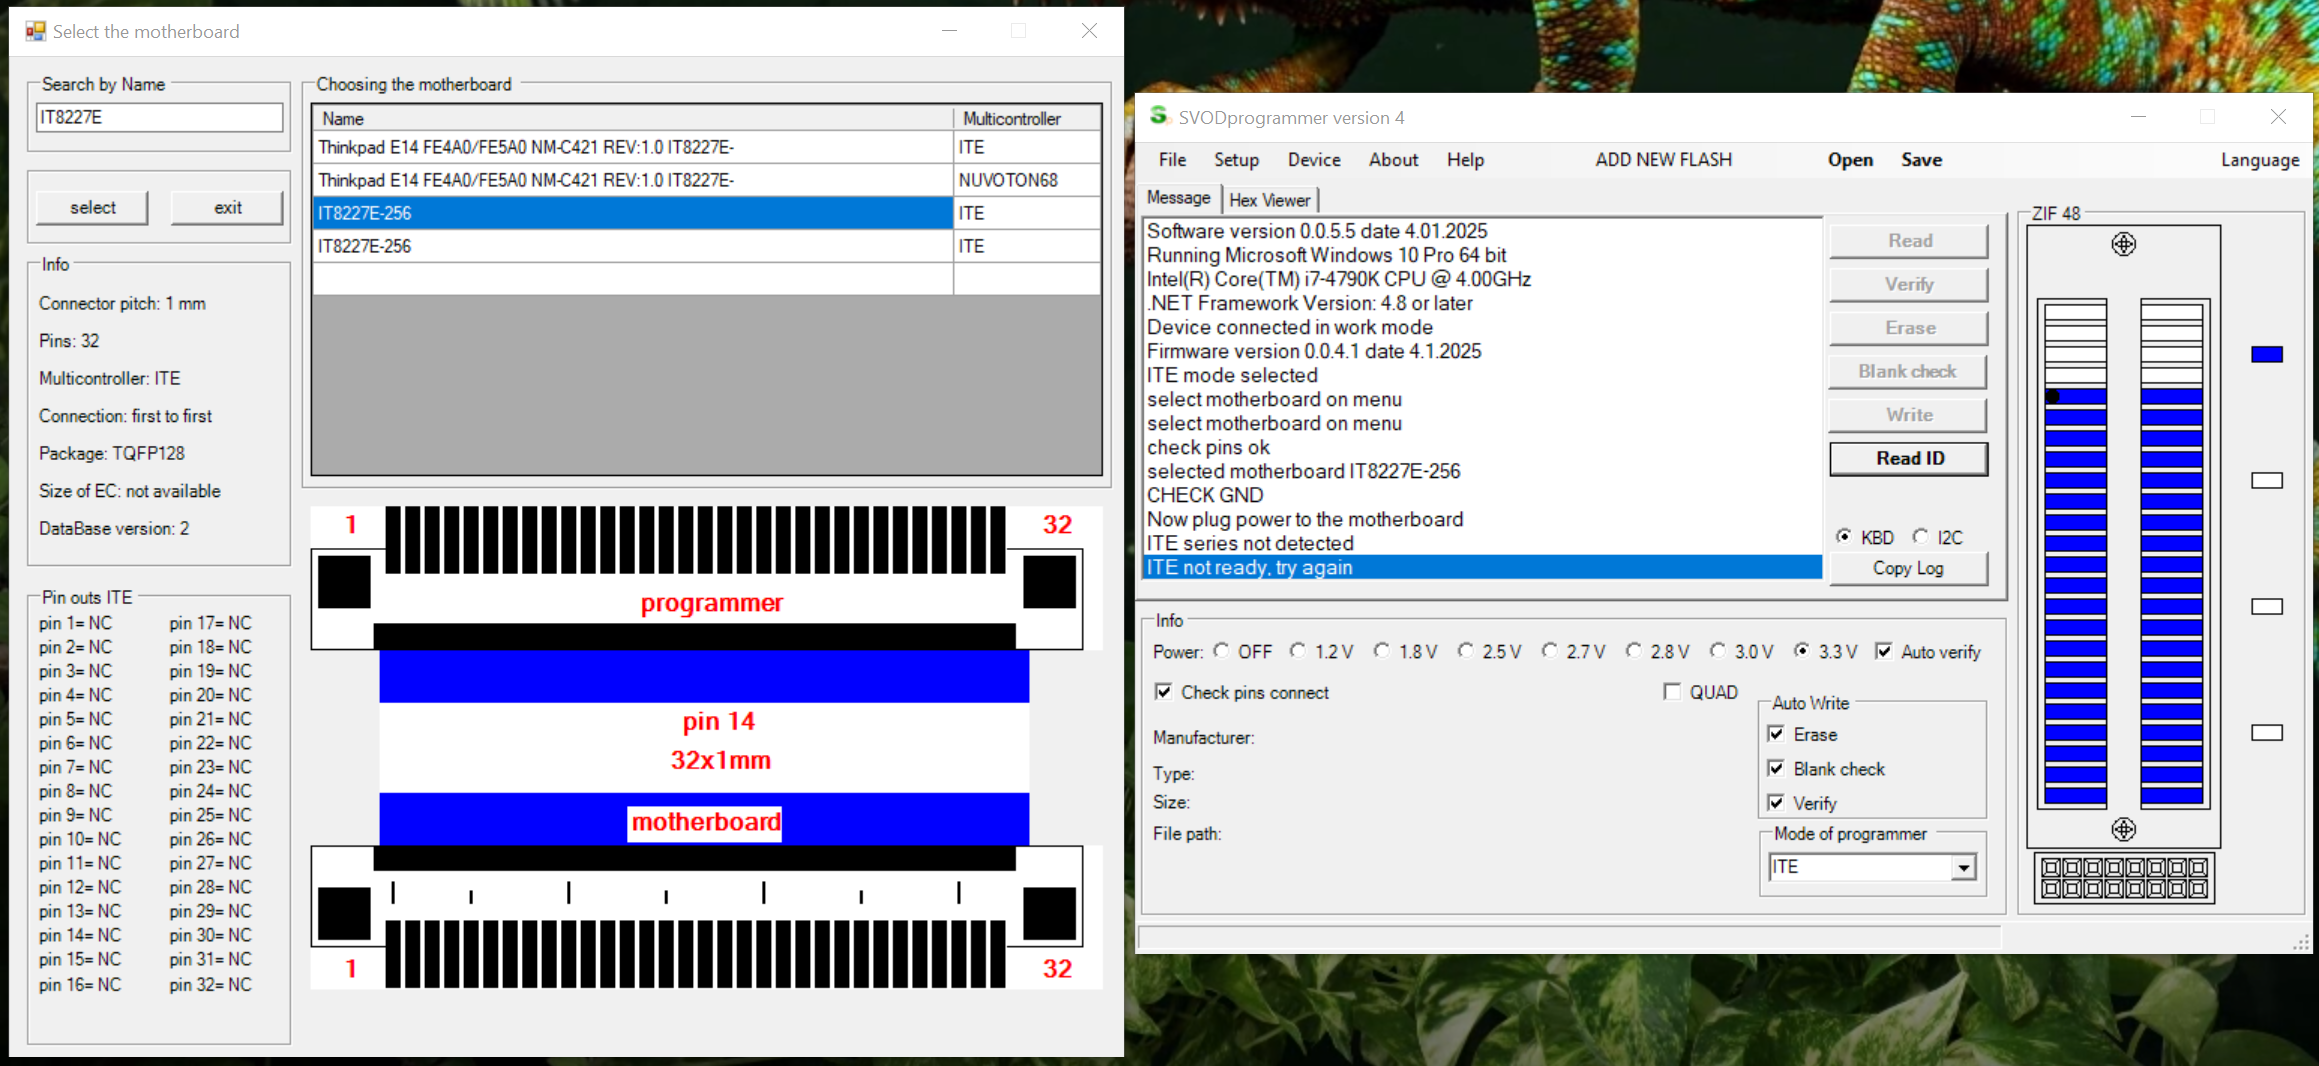Click the Copy Log button

[1907, 568]
